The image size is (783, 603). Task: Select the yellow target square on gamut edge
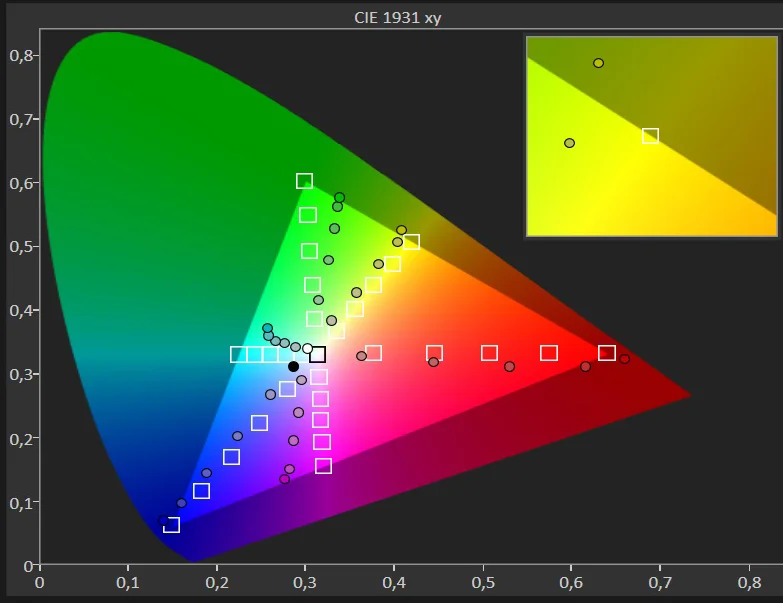click(x=411, y=242)
